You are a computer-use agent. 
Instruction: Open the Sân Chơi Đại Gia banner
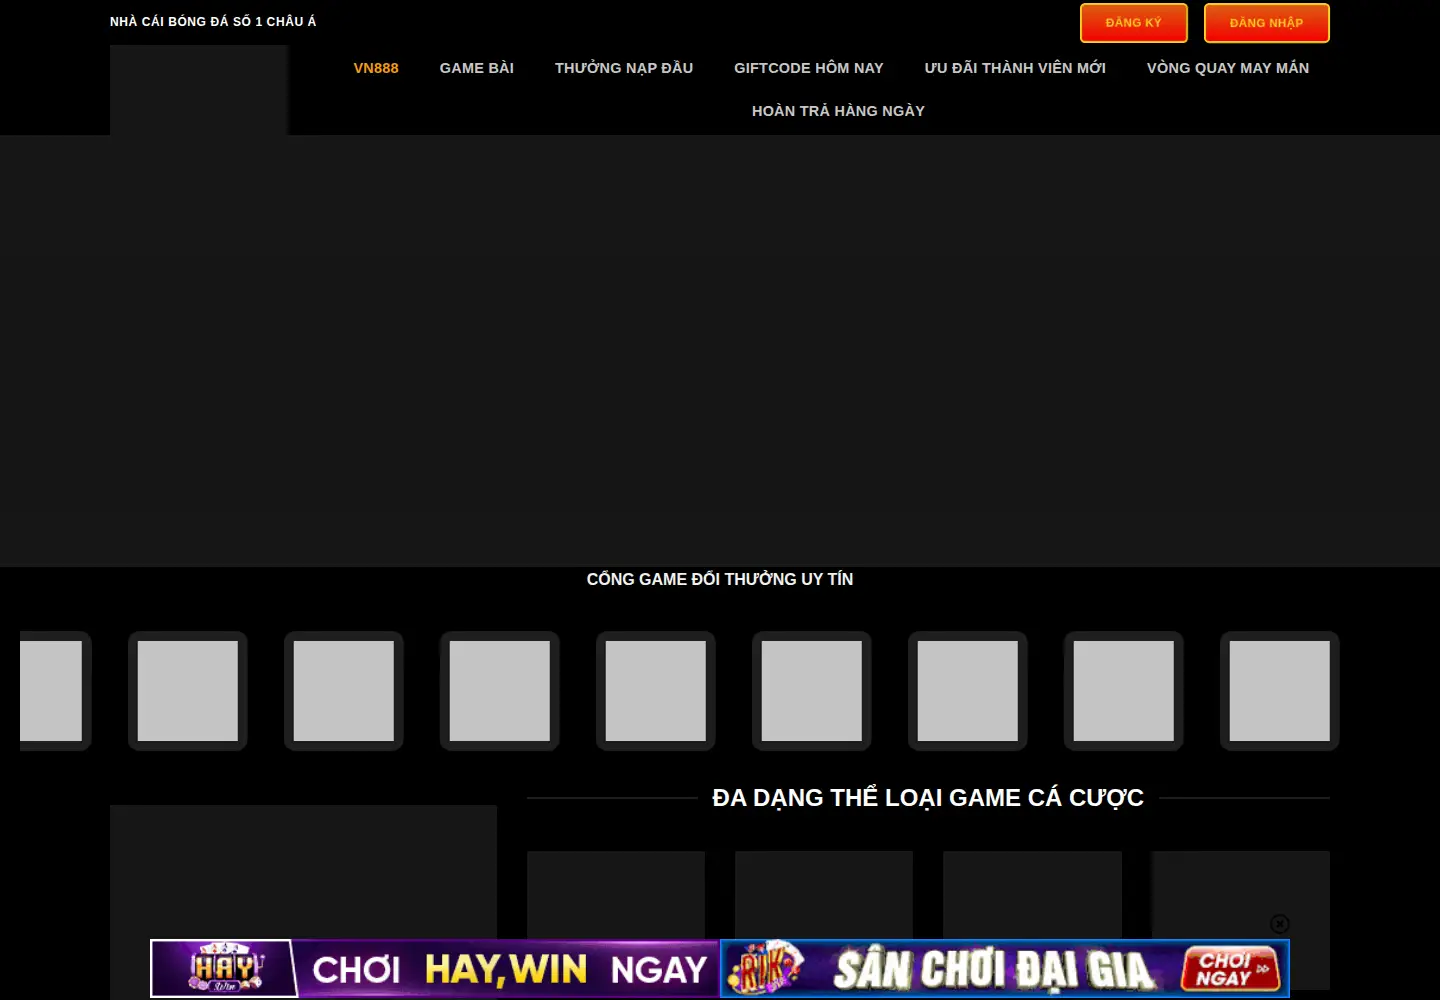[1005, 968]
